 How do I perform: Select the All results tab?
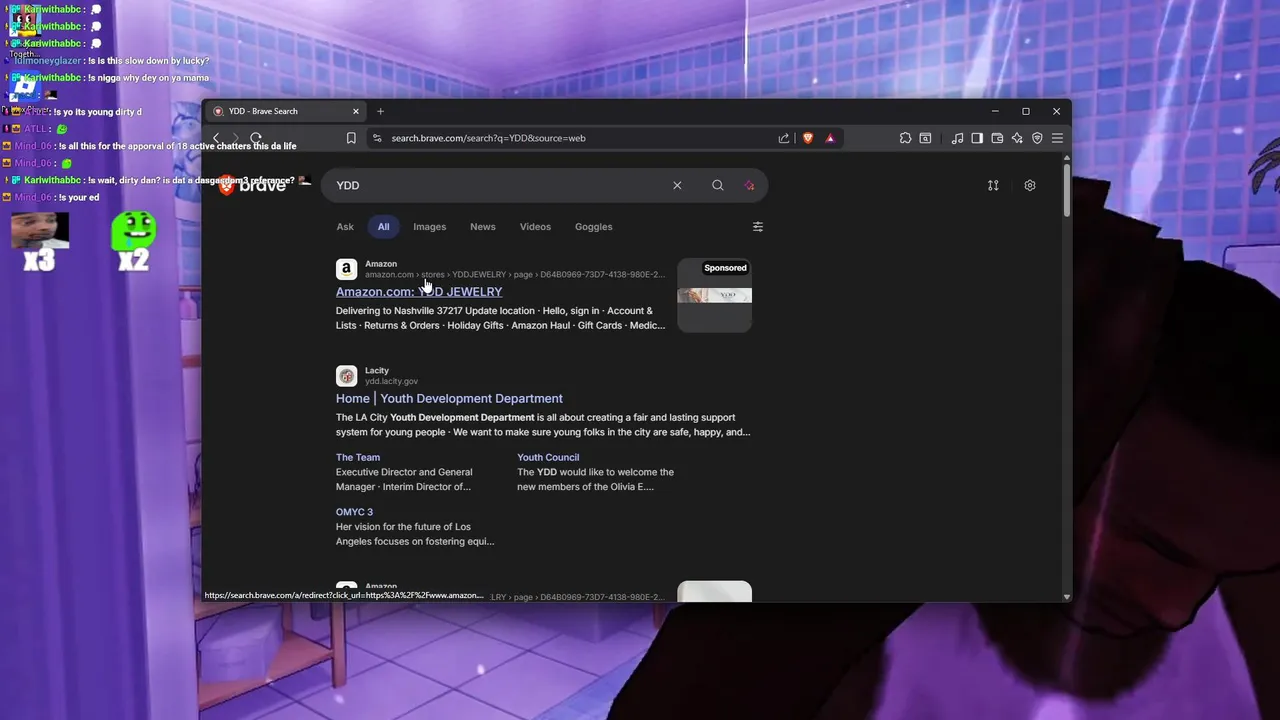pos(383,227)
